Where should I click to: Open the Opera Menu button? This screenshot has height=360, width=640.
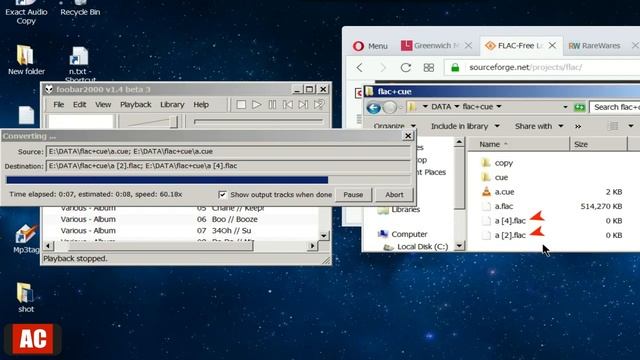(370, 46)
